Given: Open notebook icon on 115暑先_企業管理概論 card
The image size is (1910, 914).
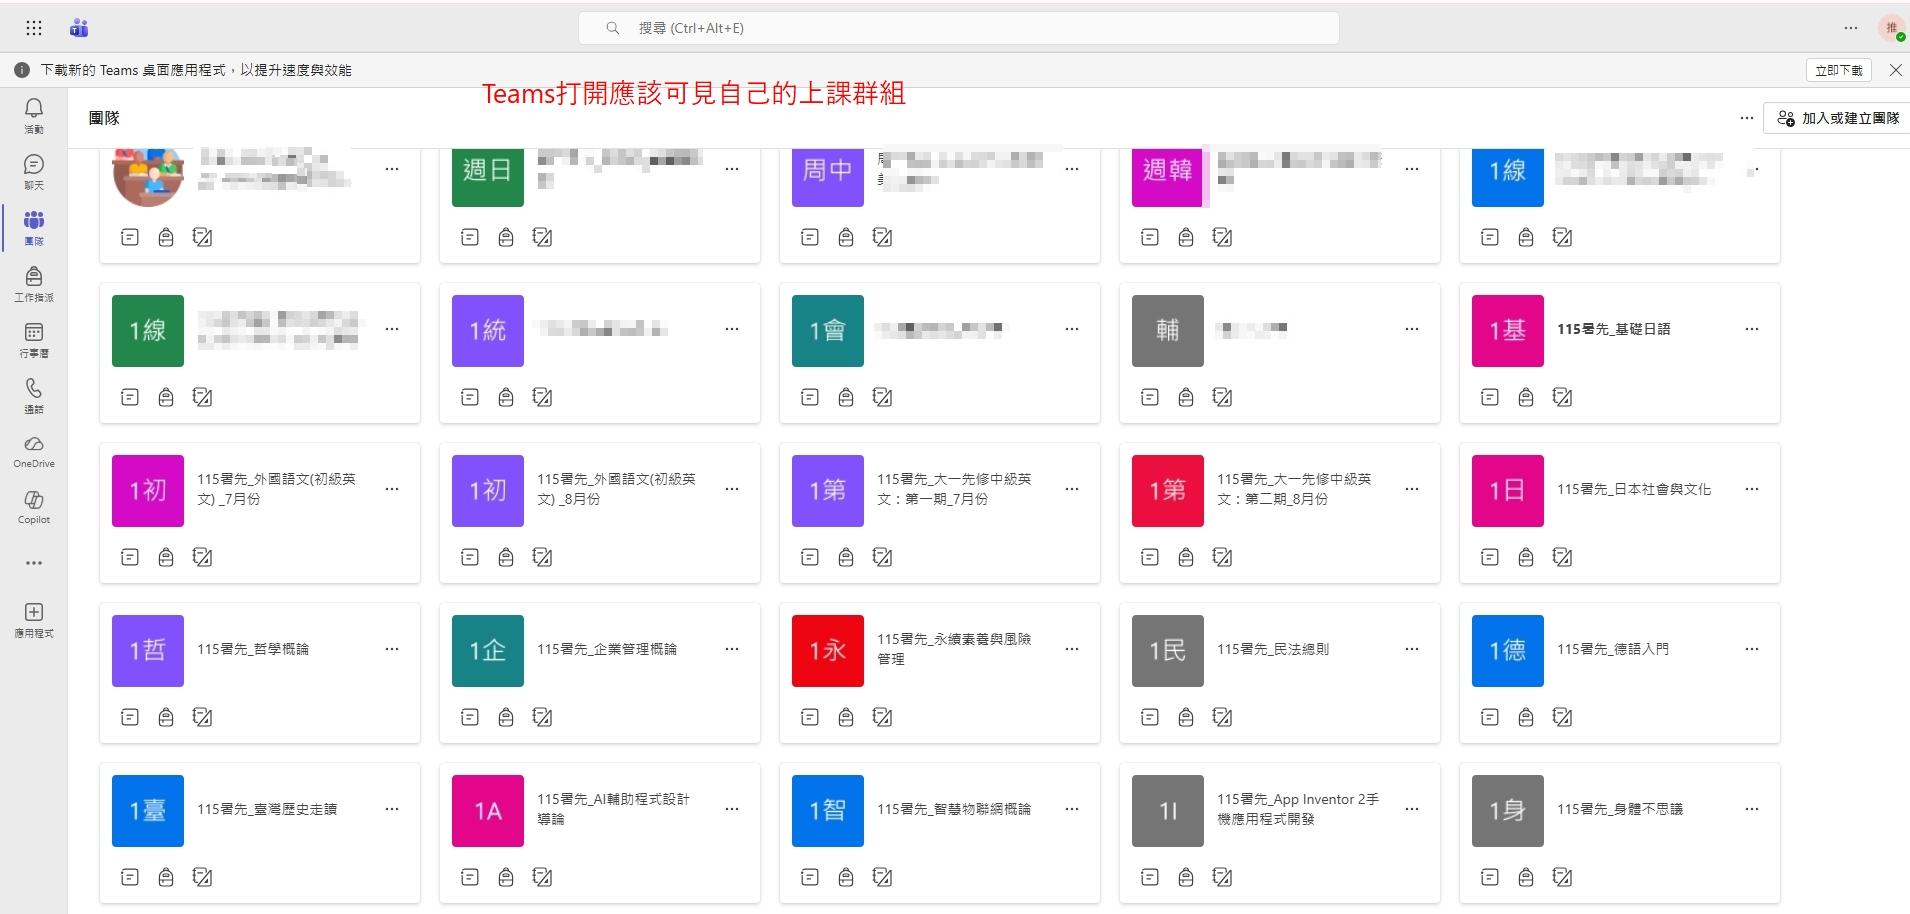Looking at the screenshot, I should coord(470,717).
